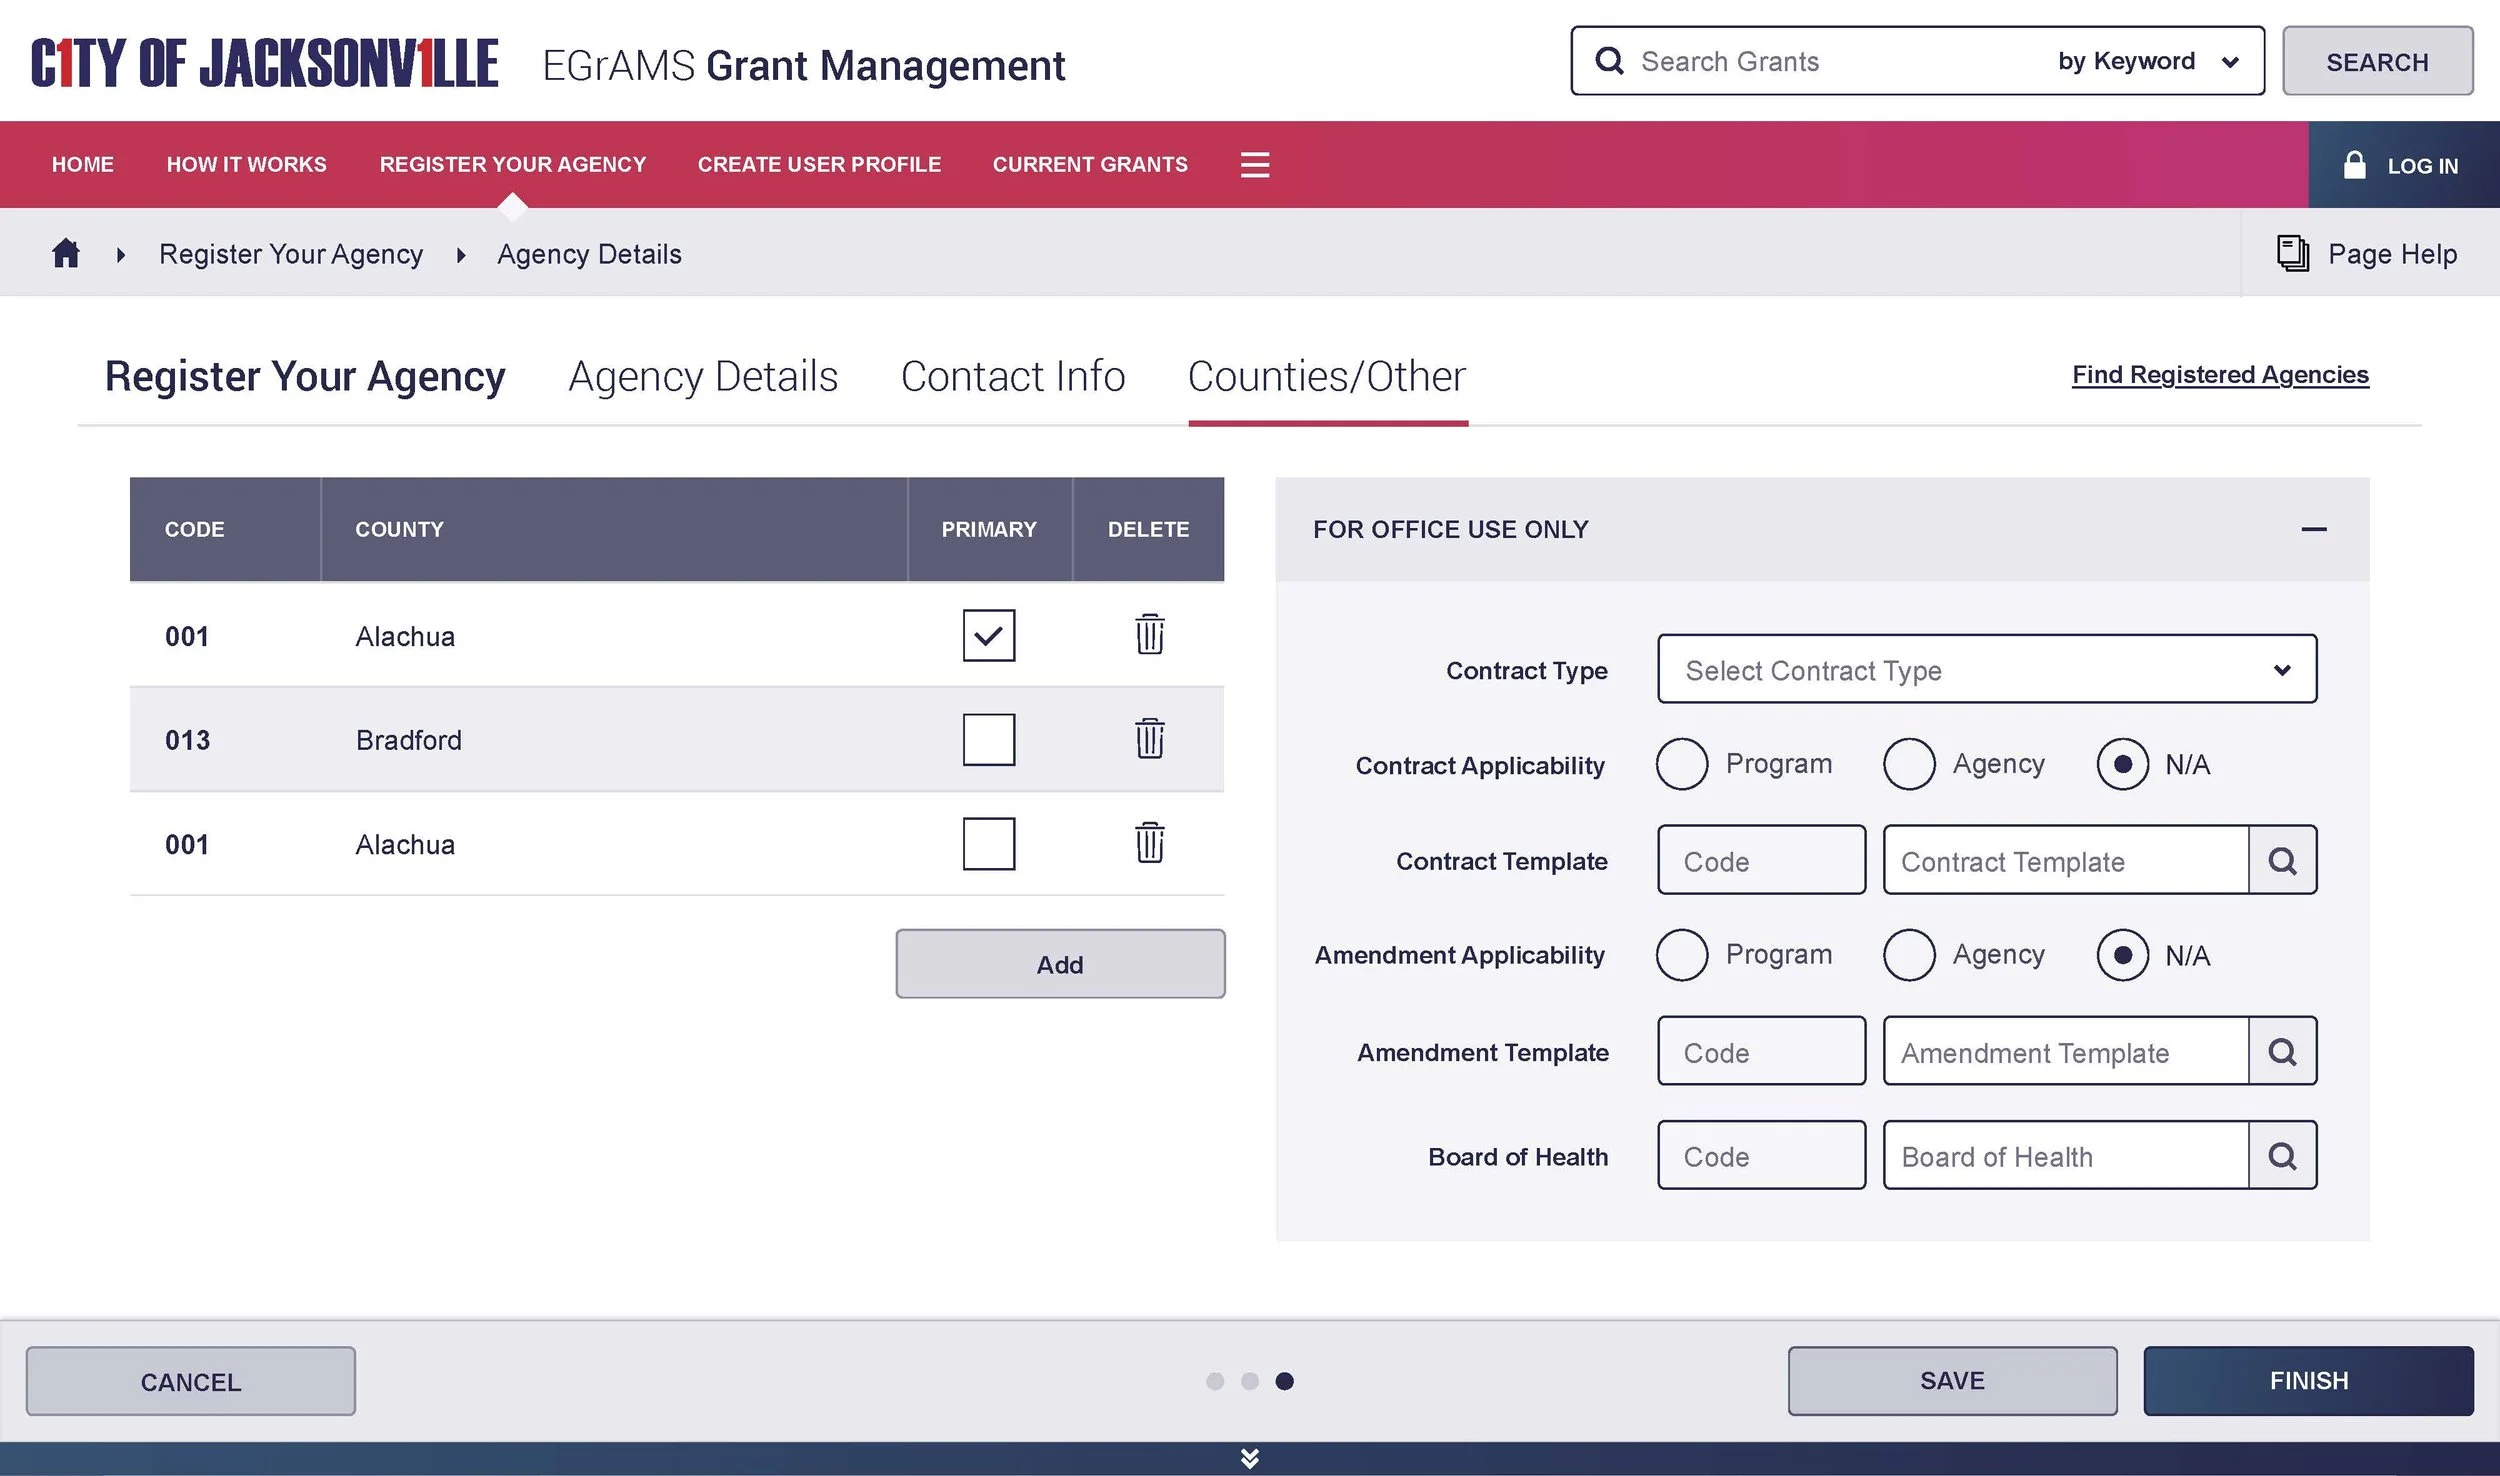
Task: Select Program for Contract Applicability
Action: tap(1681, 764)
